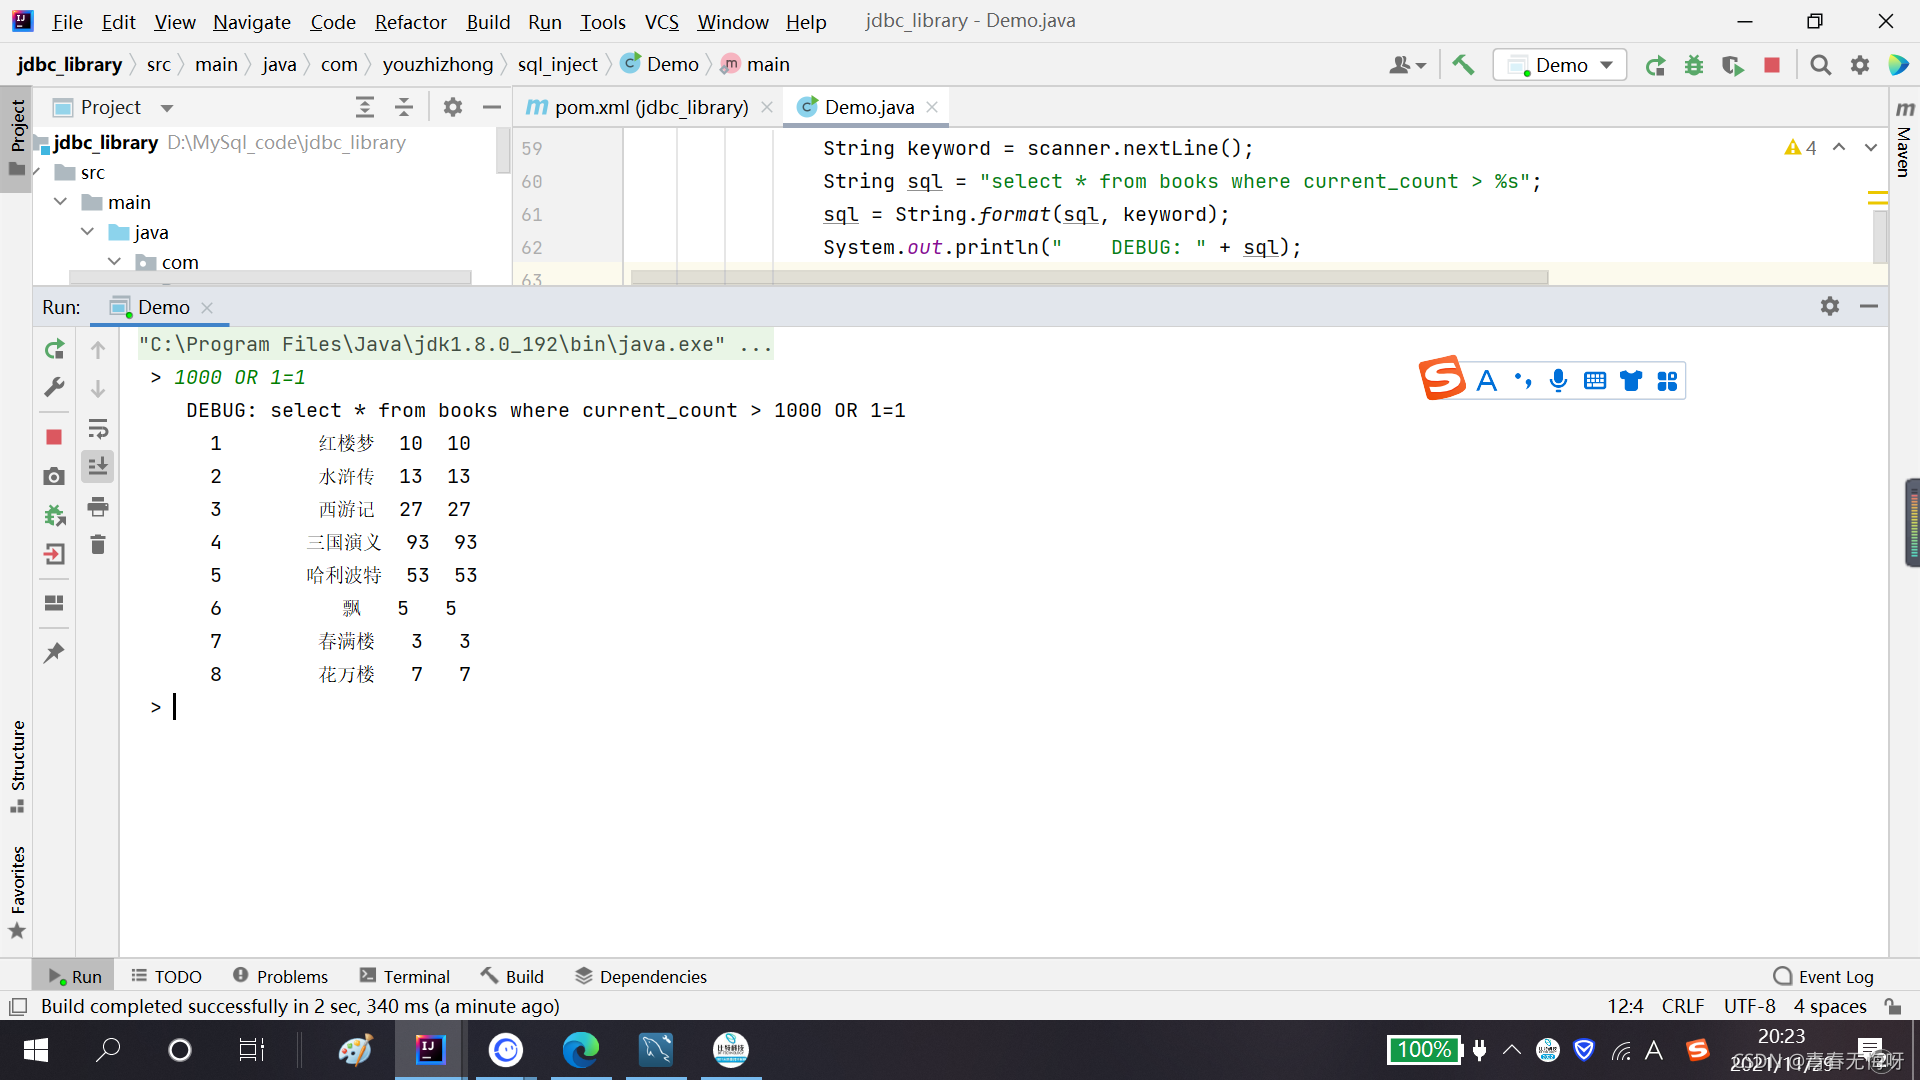Screen dimensions: 1920x1080
Task: Open the Refactor menu
Action: click(410, 21)
